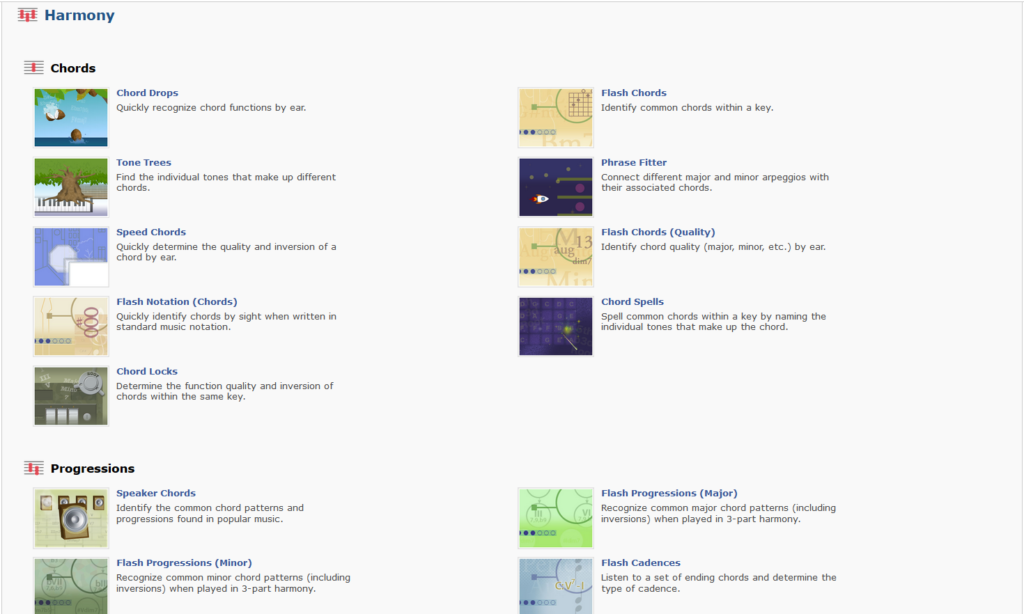
Task: Open the Chord Drops game thumbnail
Action: [x=71, y=117]
